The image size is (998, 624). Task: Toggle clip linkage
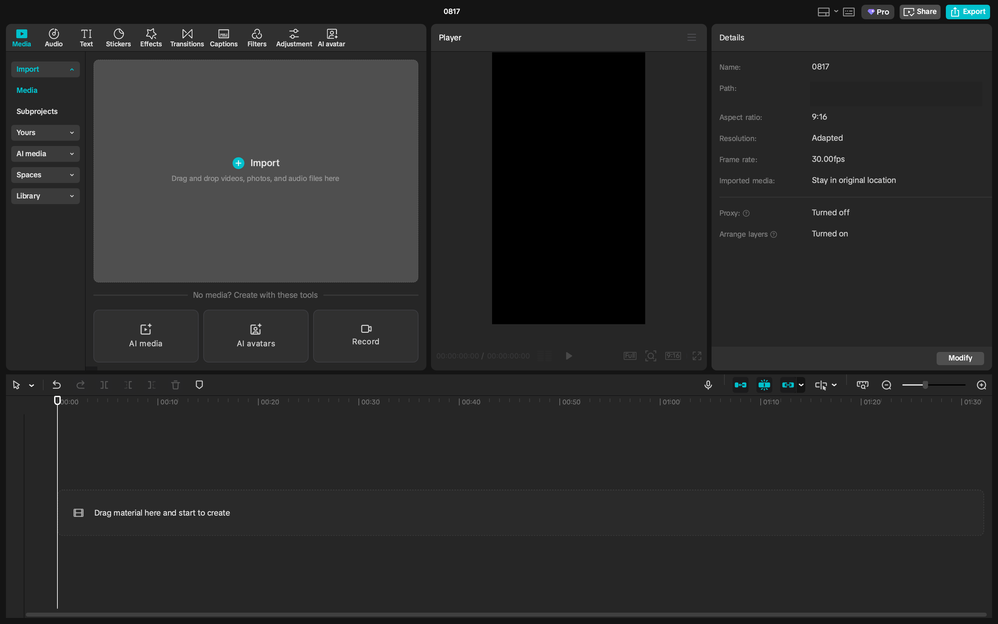coord(788,385)
